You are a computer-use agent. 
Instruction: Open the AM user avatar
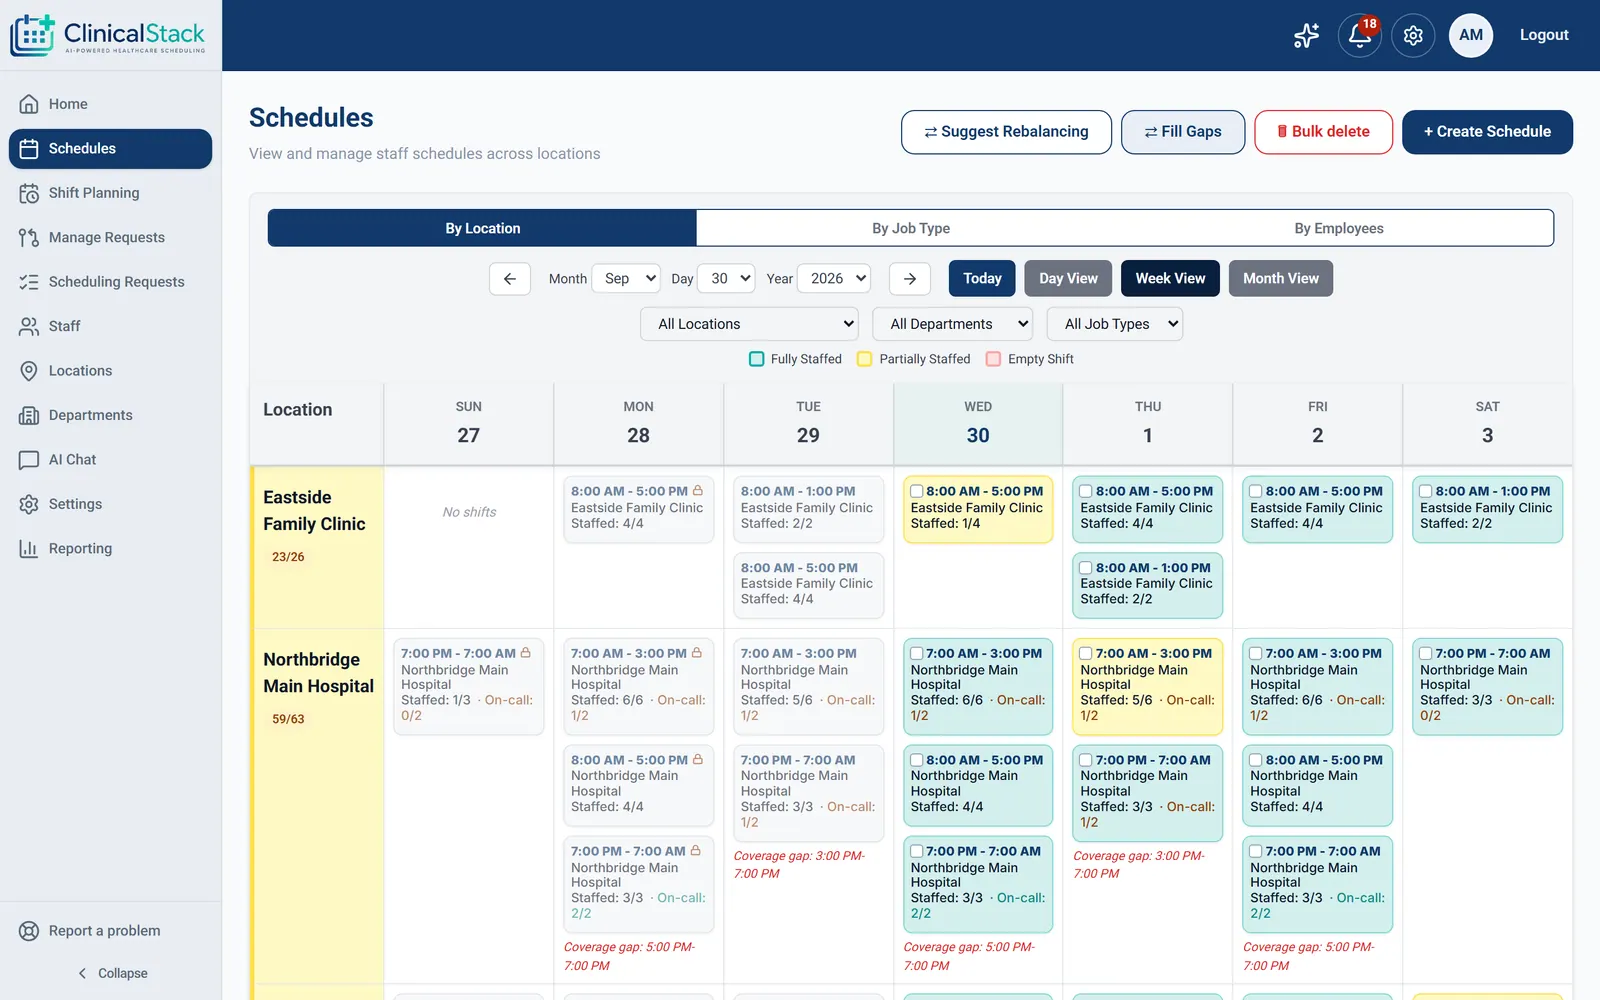click(x=1471, y=35)
